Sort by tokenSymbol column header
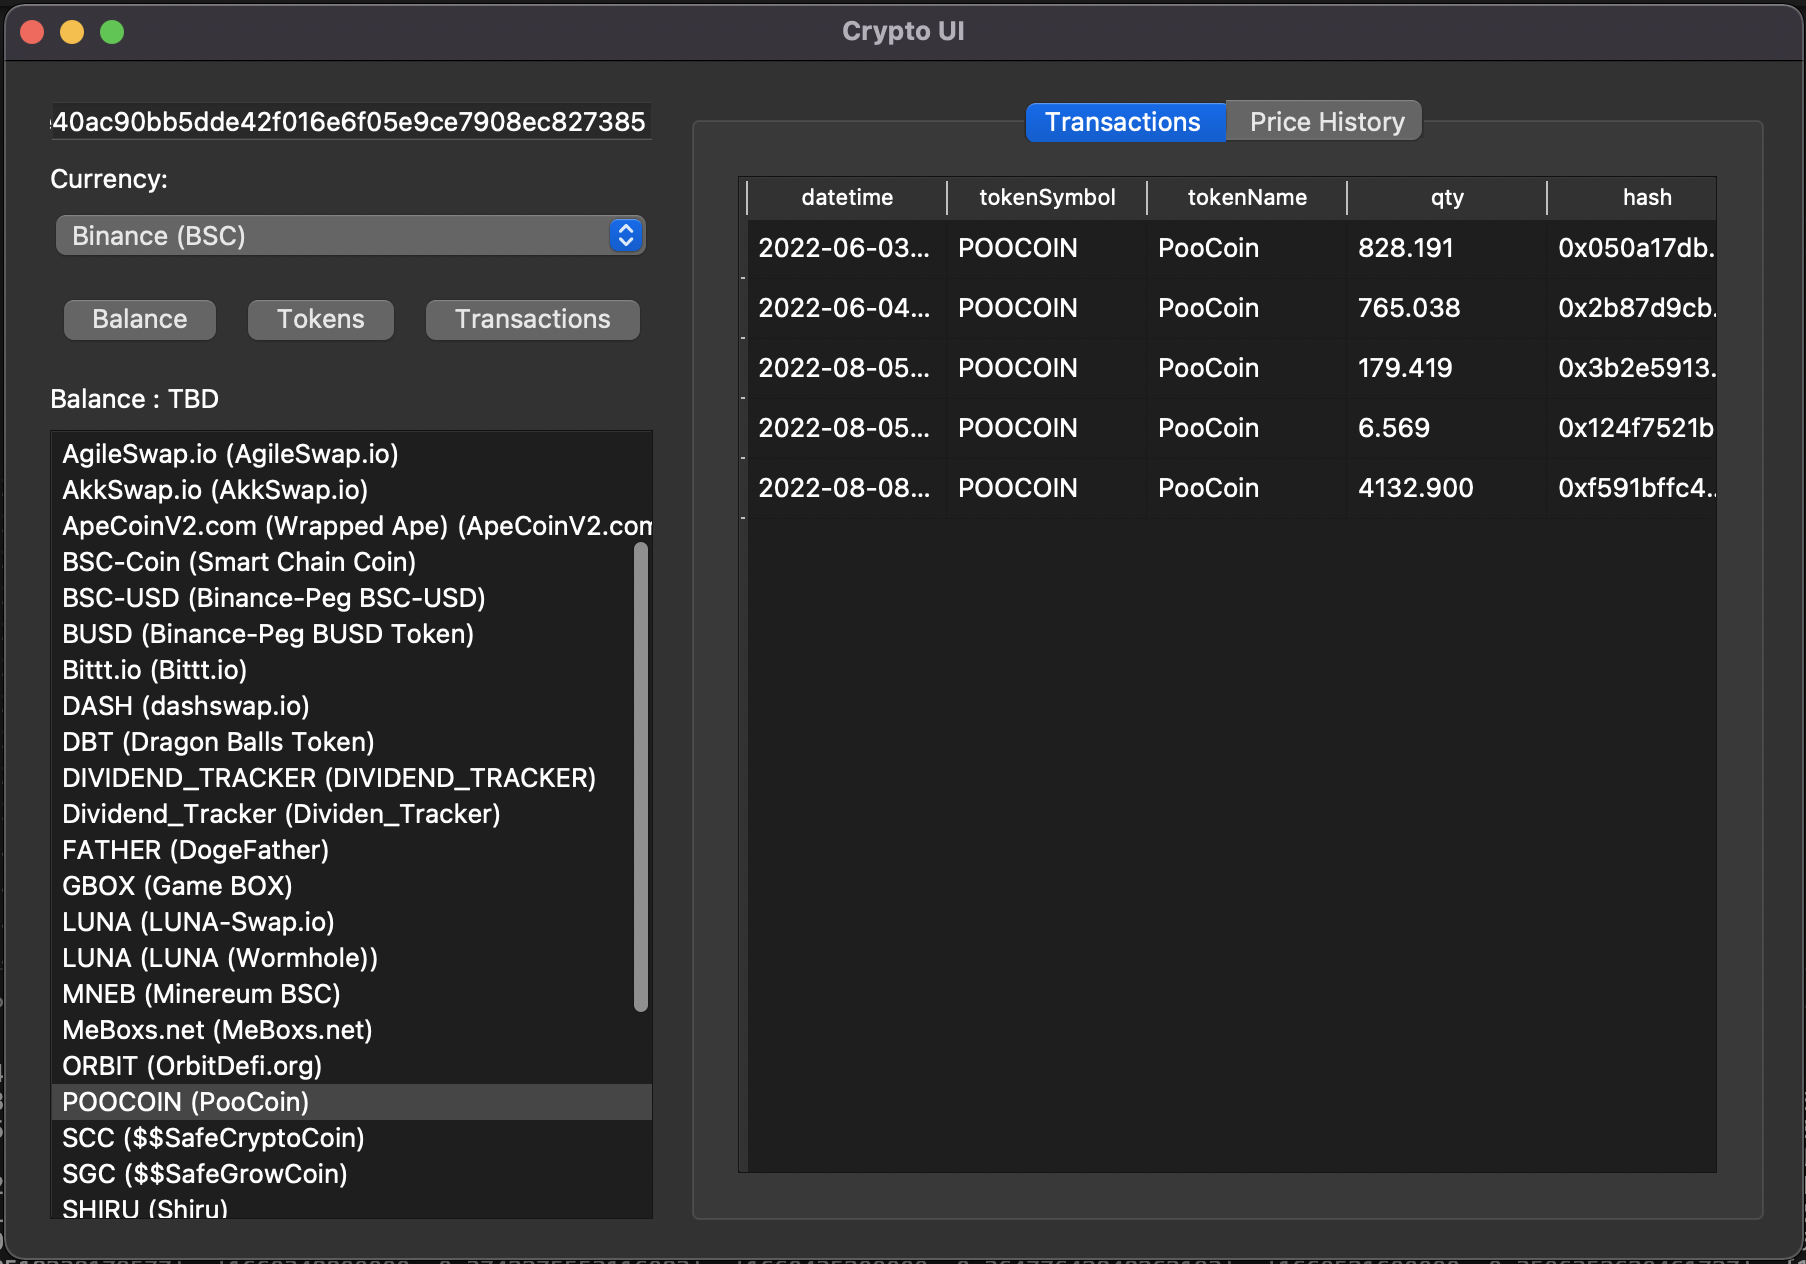This screenshot has height=1264, width=1806. [x=1047, y=197]
